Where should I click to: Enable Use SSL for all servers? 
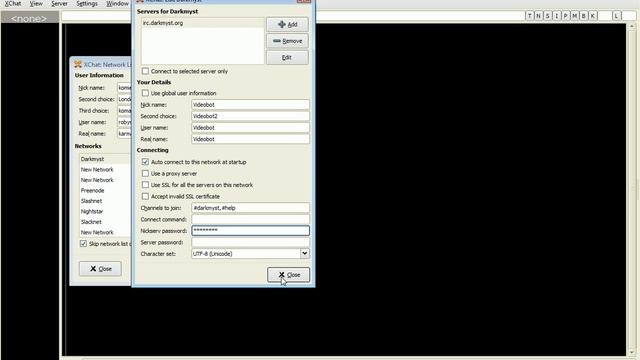click(x=145, y=185)
